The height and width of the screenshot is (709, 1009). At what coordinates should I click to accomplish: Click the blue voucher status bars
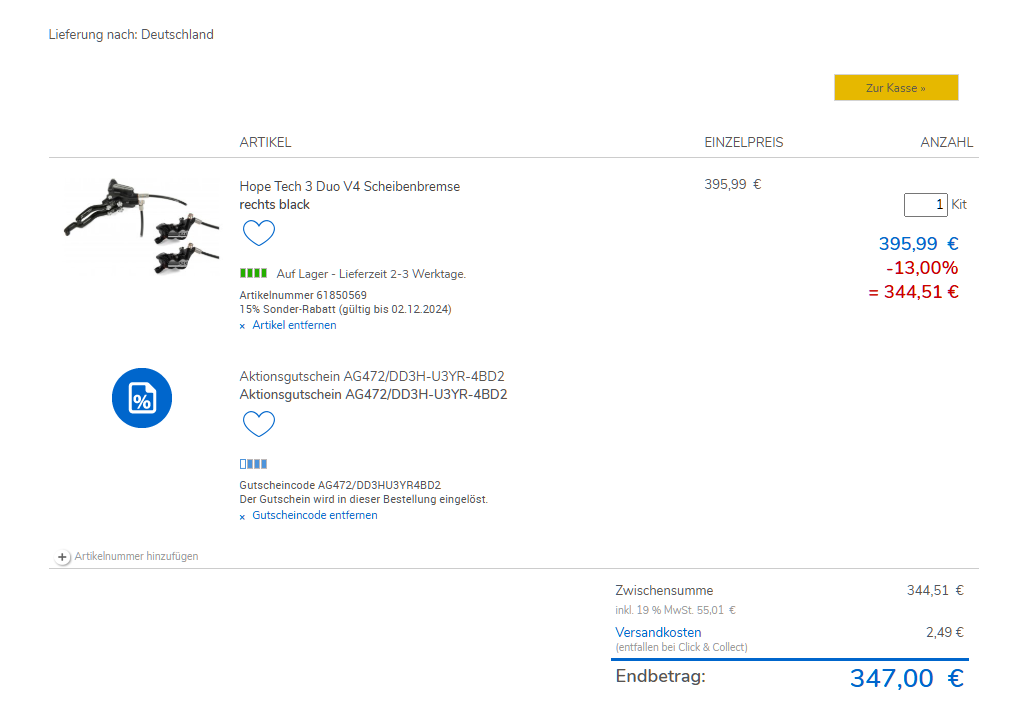point(253,464)
